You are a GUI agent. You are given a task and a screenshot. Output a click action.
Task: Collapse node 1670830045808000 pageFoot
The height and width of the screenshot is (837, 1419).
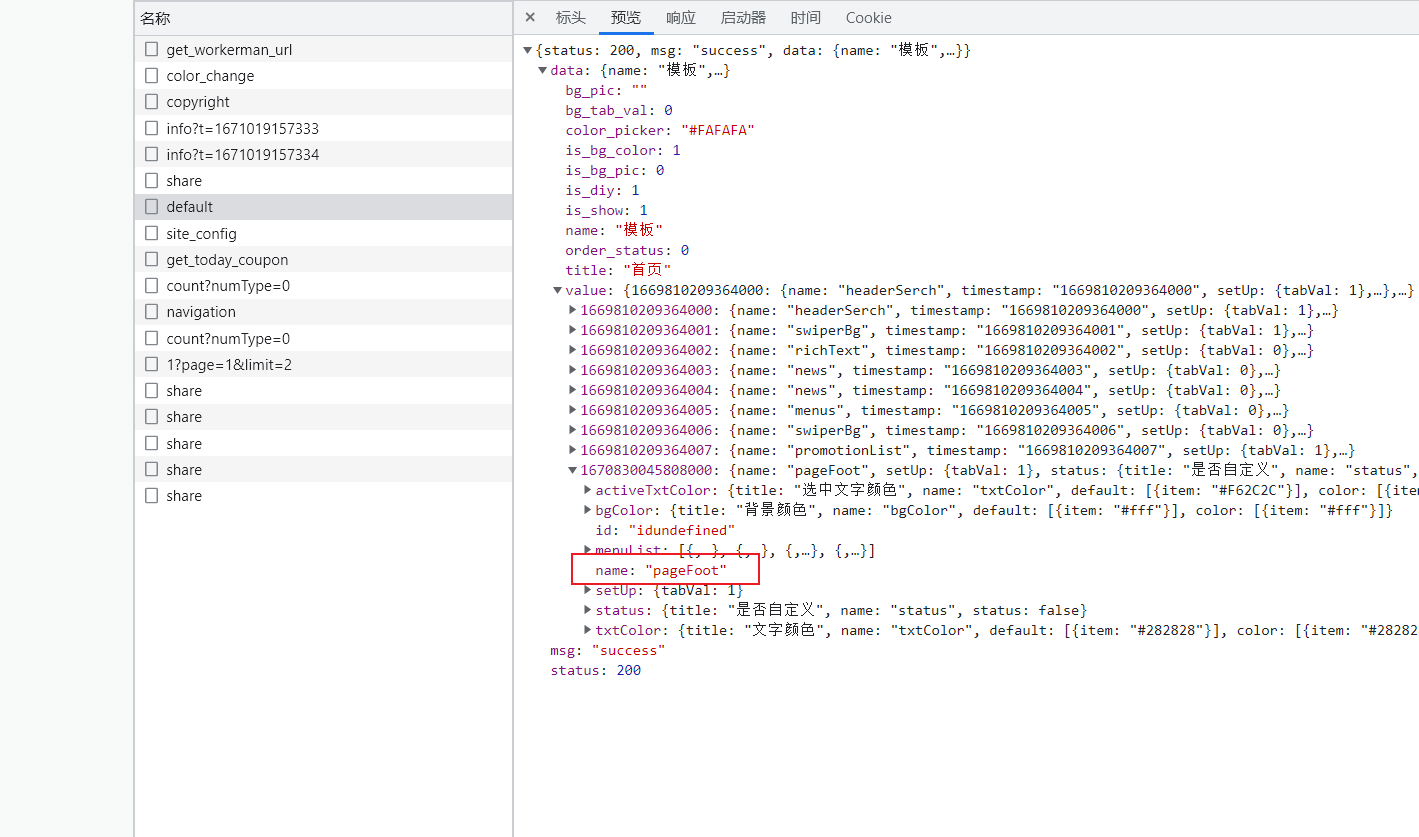point(573,470)
